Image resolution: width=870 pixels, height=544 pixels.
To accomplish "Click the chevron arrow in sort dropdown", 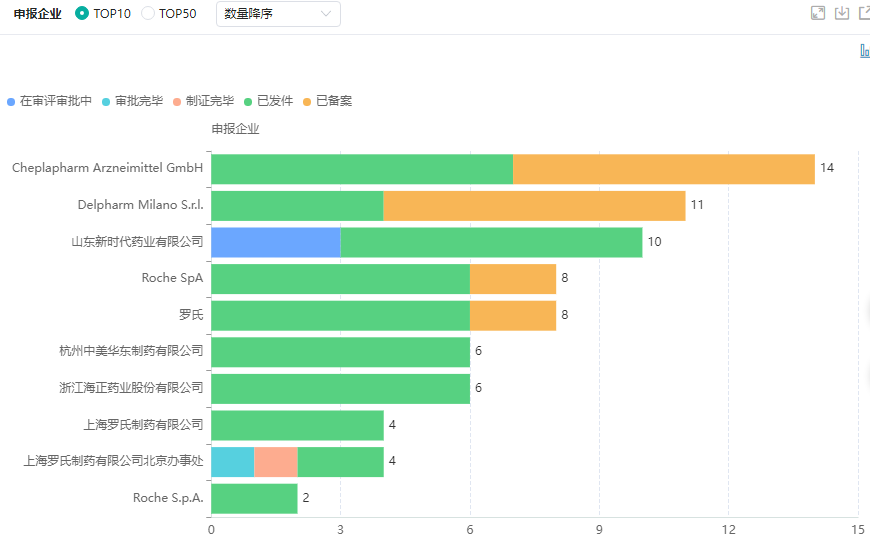I will [x=326, y=14].
